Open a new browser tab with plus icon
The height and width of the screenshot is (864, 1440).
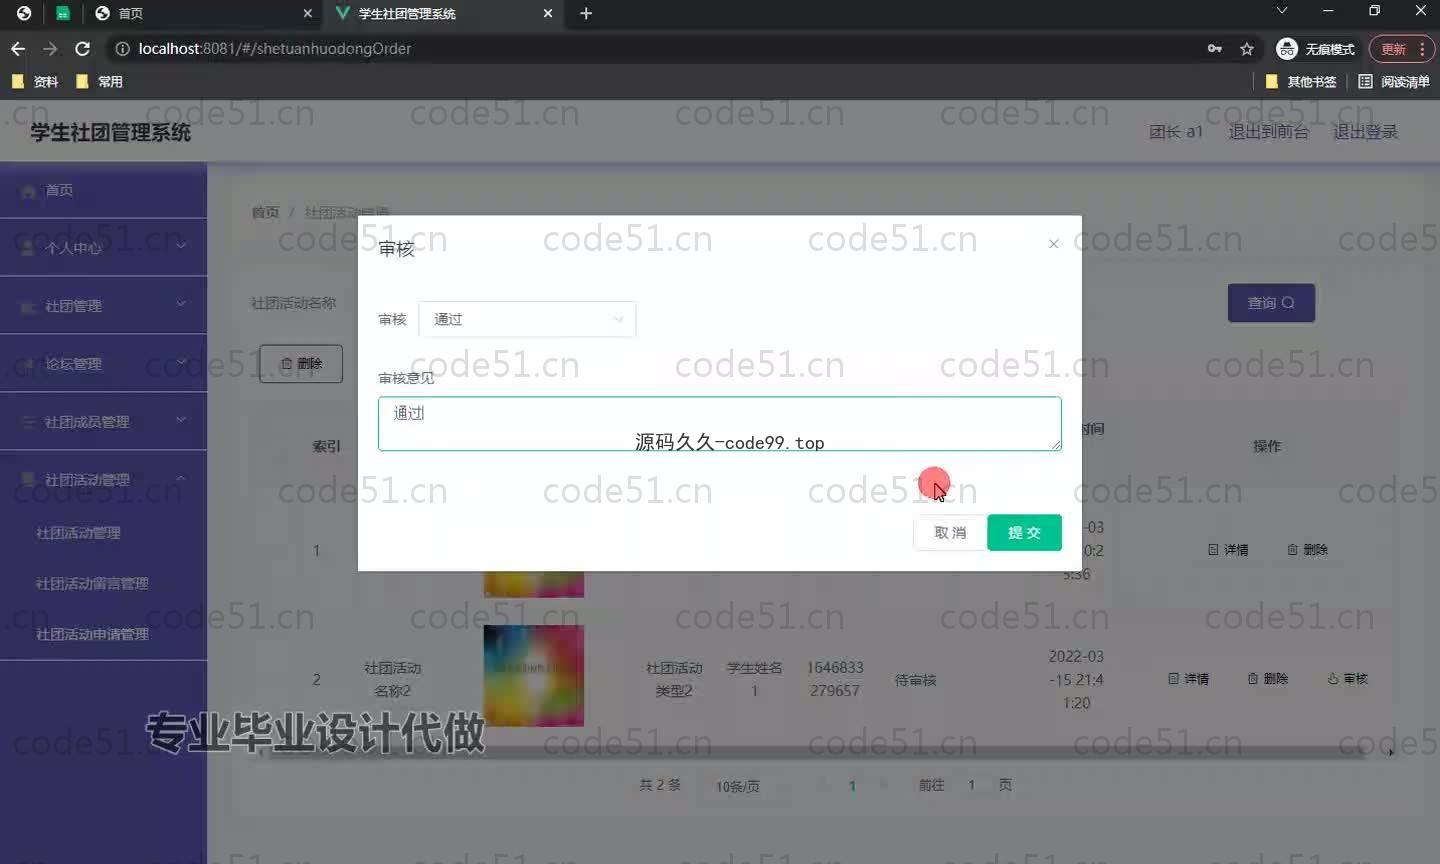tap(586, 13)
